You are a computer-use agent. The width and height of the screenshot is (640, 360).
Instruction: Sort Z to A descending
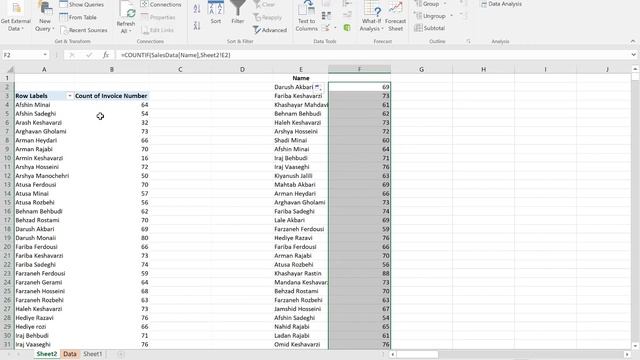(x=197, y=25)
